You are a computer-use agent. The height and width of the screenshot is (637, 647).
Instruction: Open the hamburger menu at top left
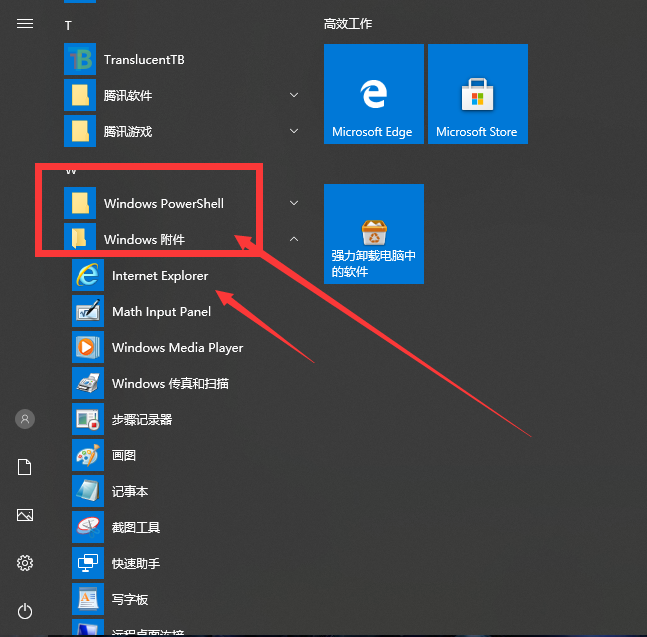click(x=25, y=24)
